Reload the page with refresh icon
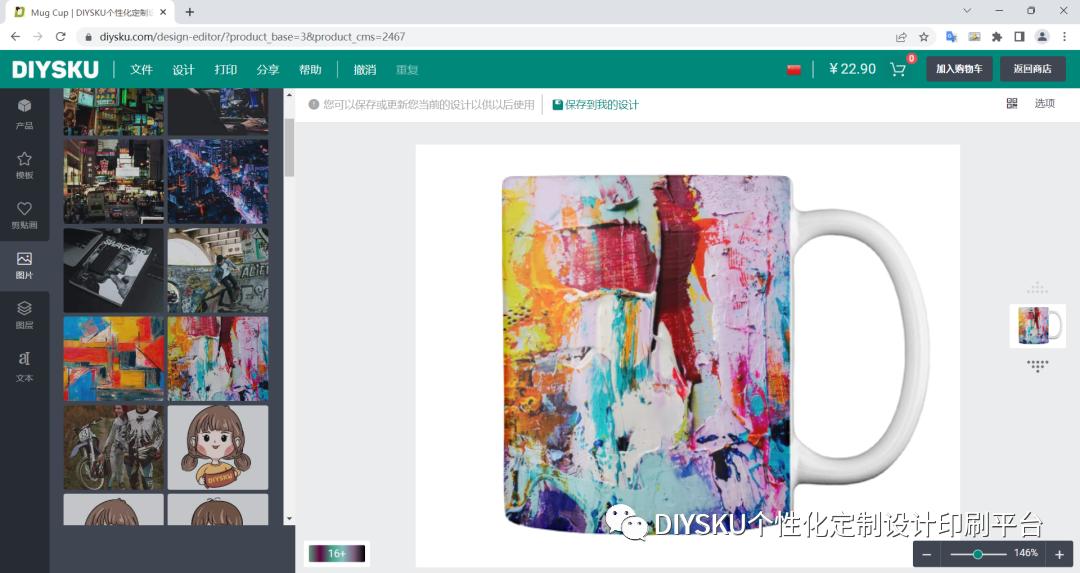This screenshot has height=573, width=1080. 61,37
